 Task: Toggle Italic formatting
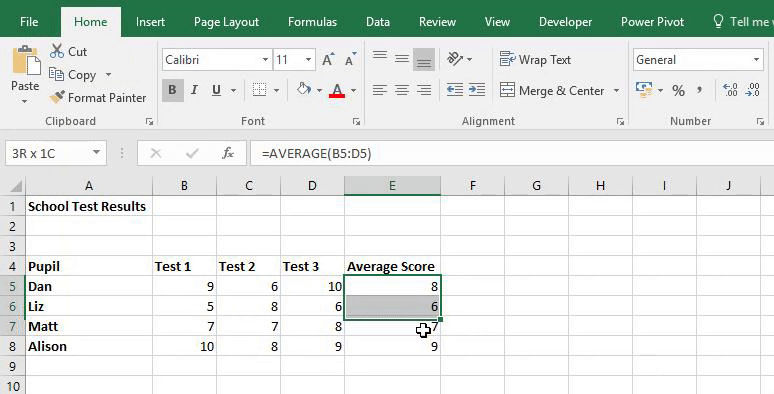tap(194, 90)
